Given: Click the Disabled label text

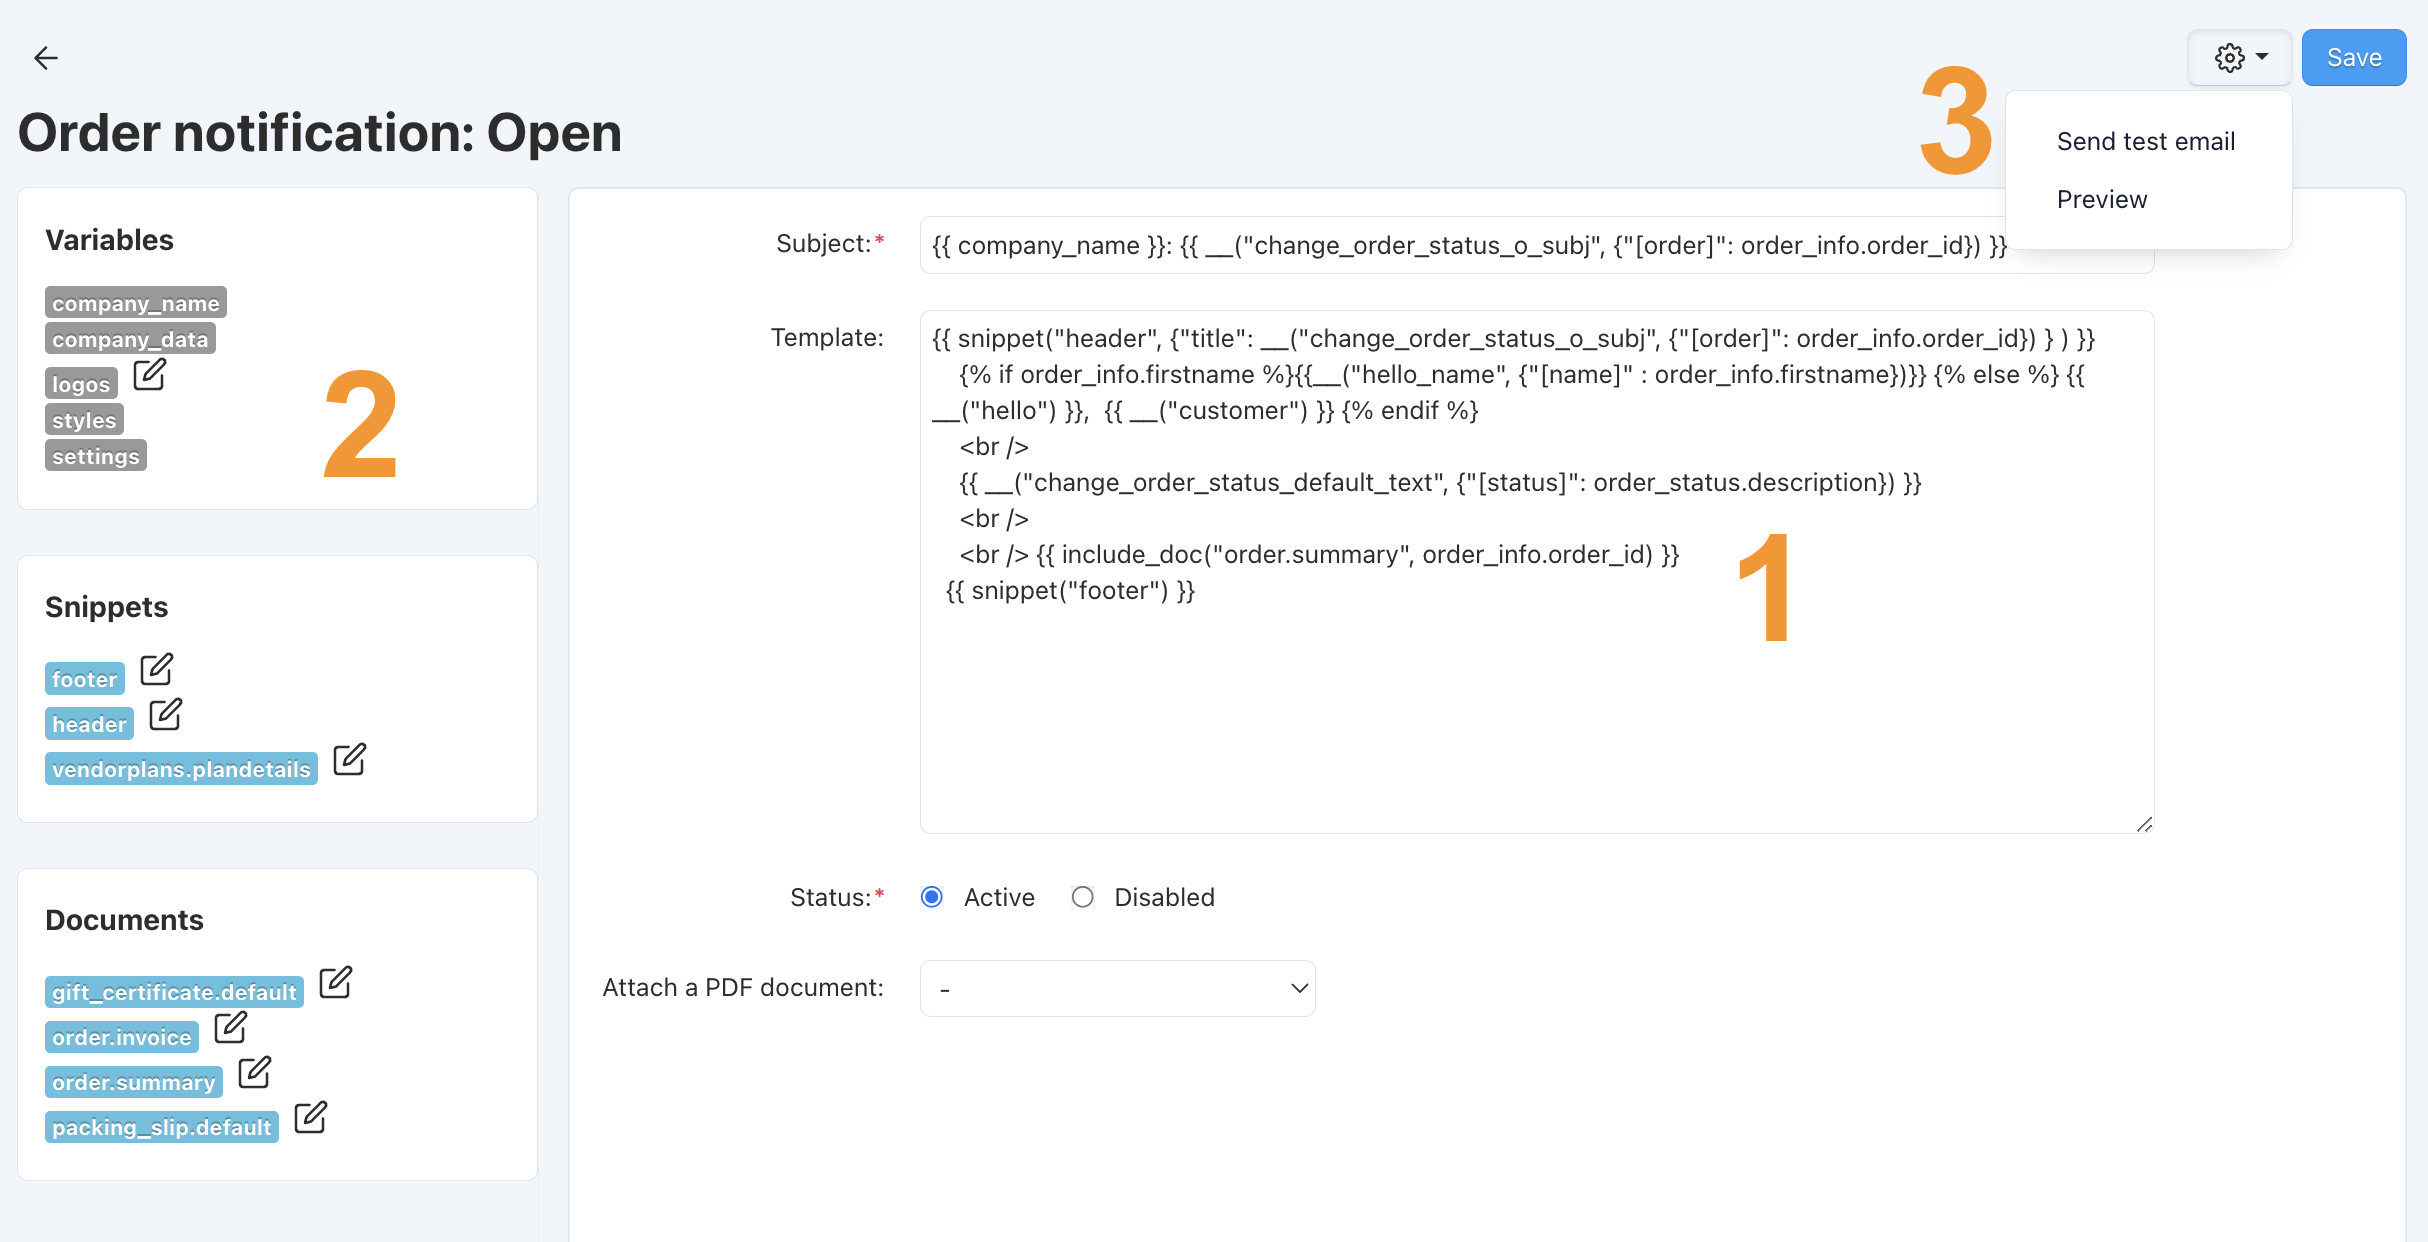Looking at the screenshot, I should pos(1165,897).
